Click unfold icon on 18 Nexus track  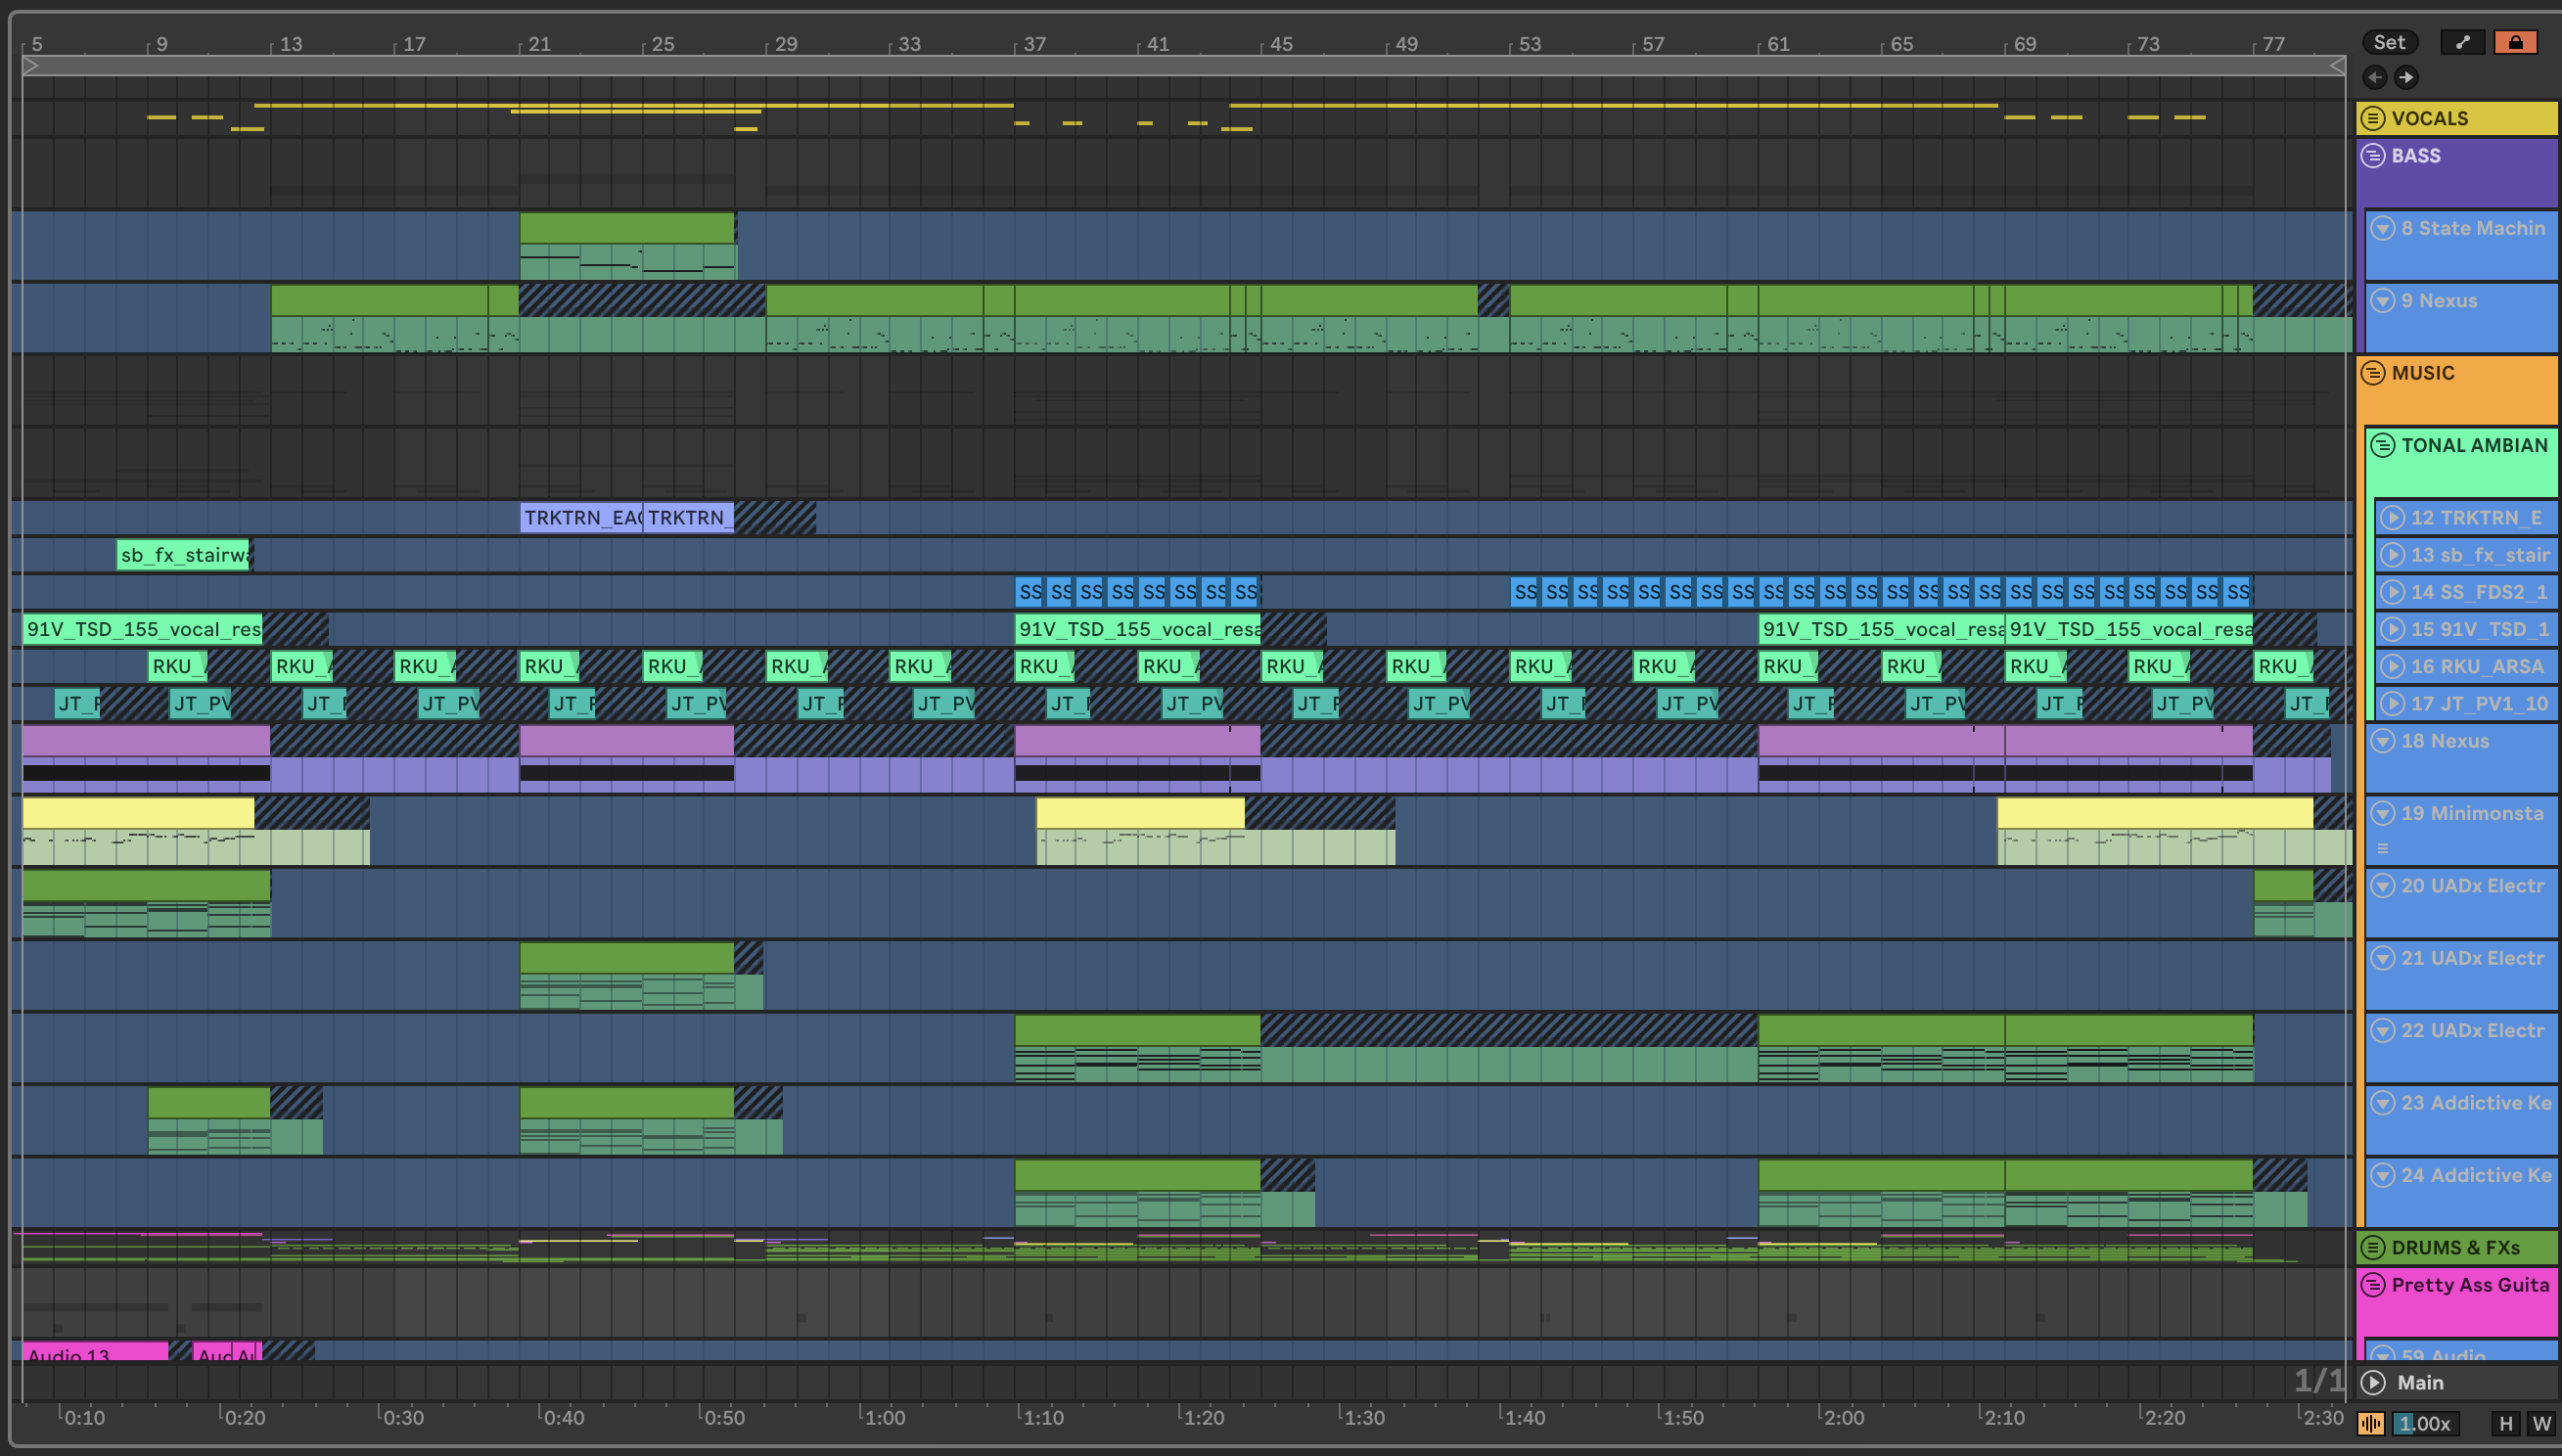click(x=2383, y=741)
